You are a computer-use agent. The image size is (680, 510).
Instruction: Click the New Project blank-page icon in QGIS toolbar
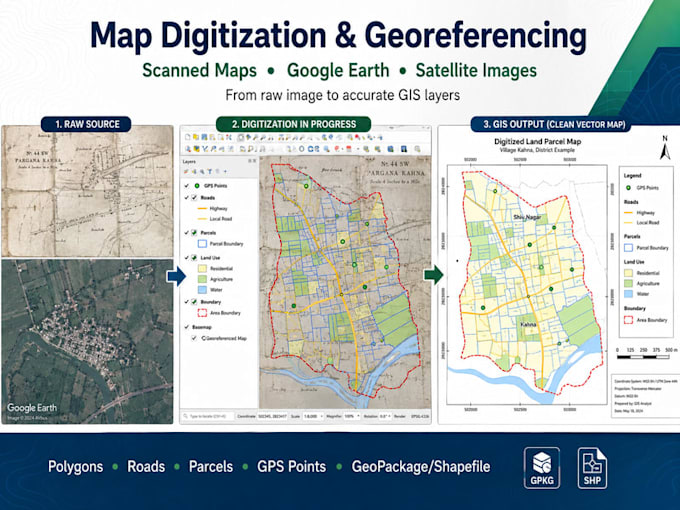(x=188, y=137)
